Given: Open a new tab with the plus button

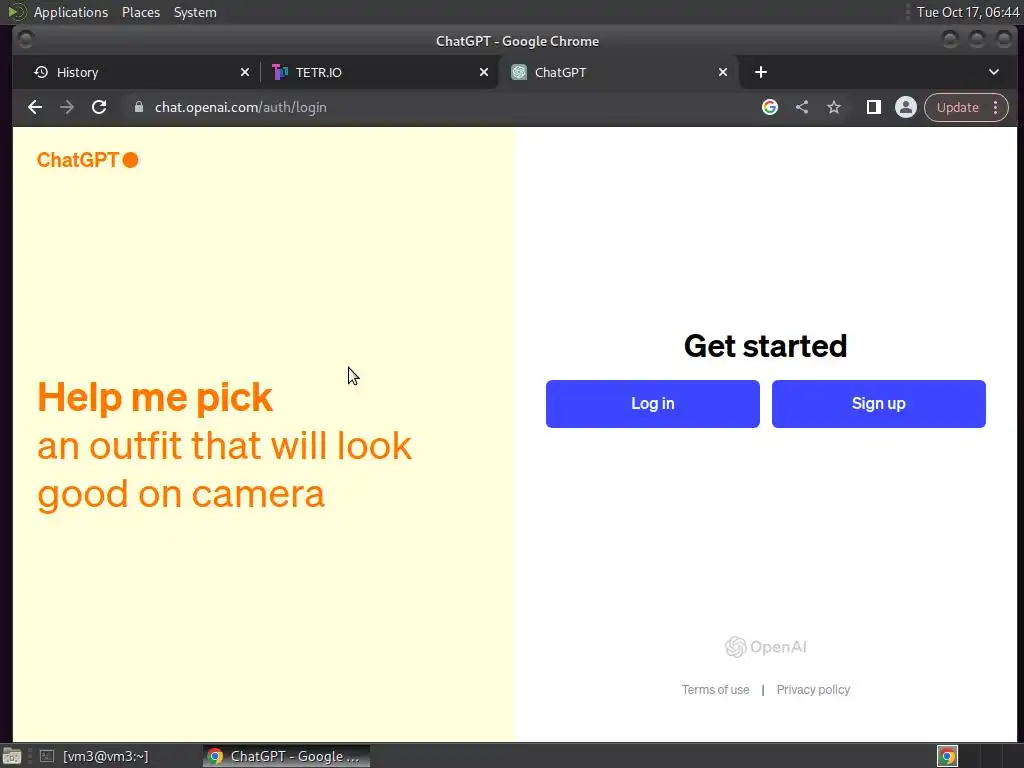Looking at the screenshot, I should coord(761,72).
